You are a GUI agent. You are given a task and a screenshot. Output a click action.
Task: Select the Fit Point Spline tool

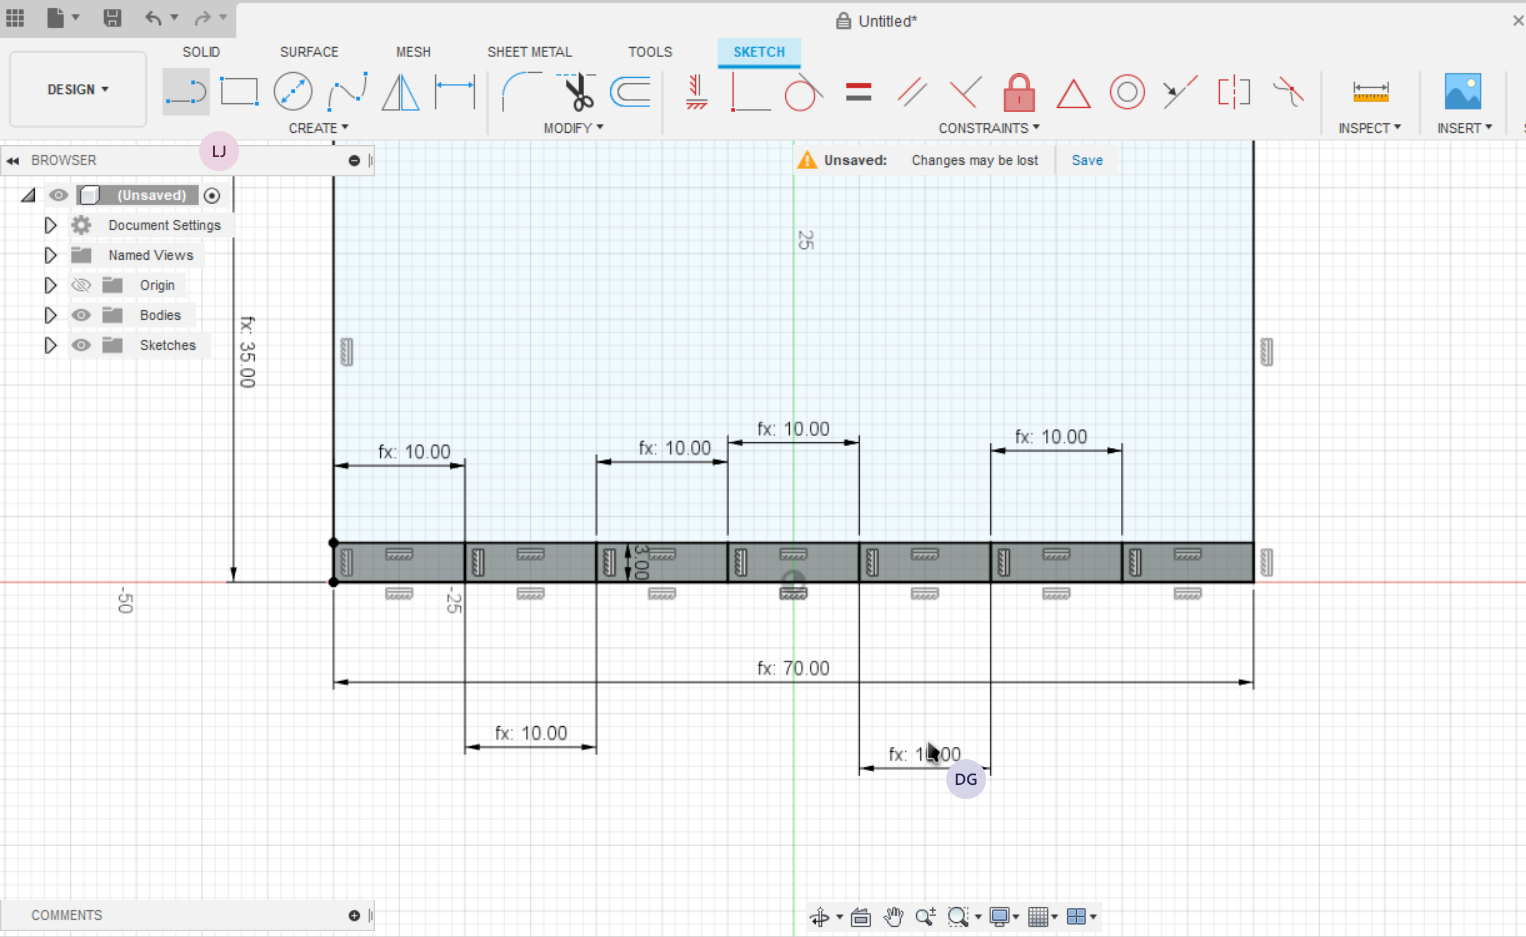pyautogui.click(x=347, y=92)
